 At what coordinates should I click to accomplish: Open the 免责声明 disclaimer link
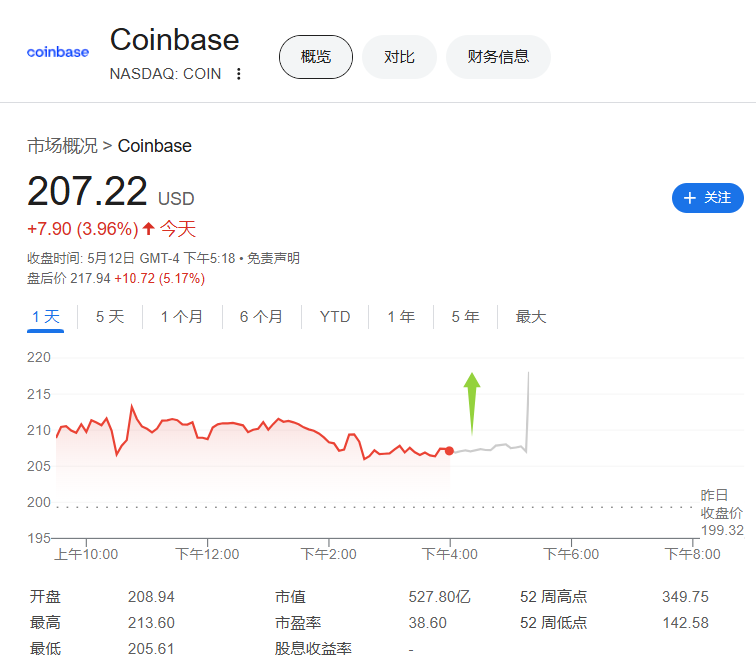pyautogui.click(x=273, y=258)
